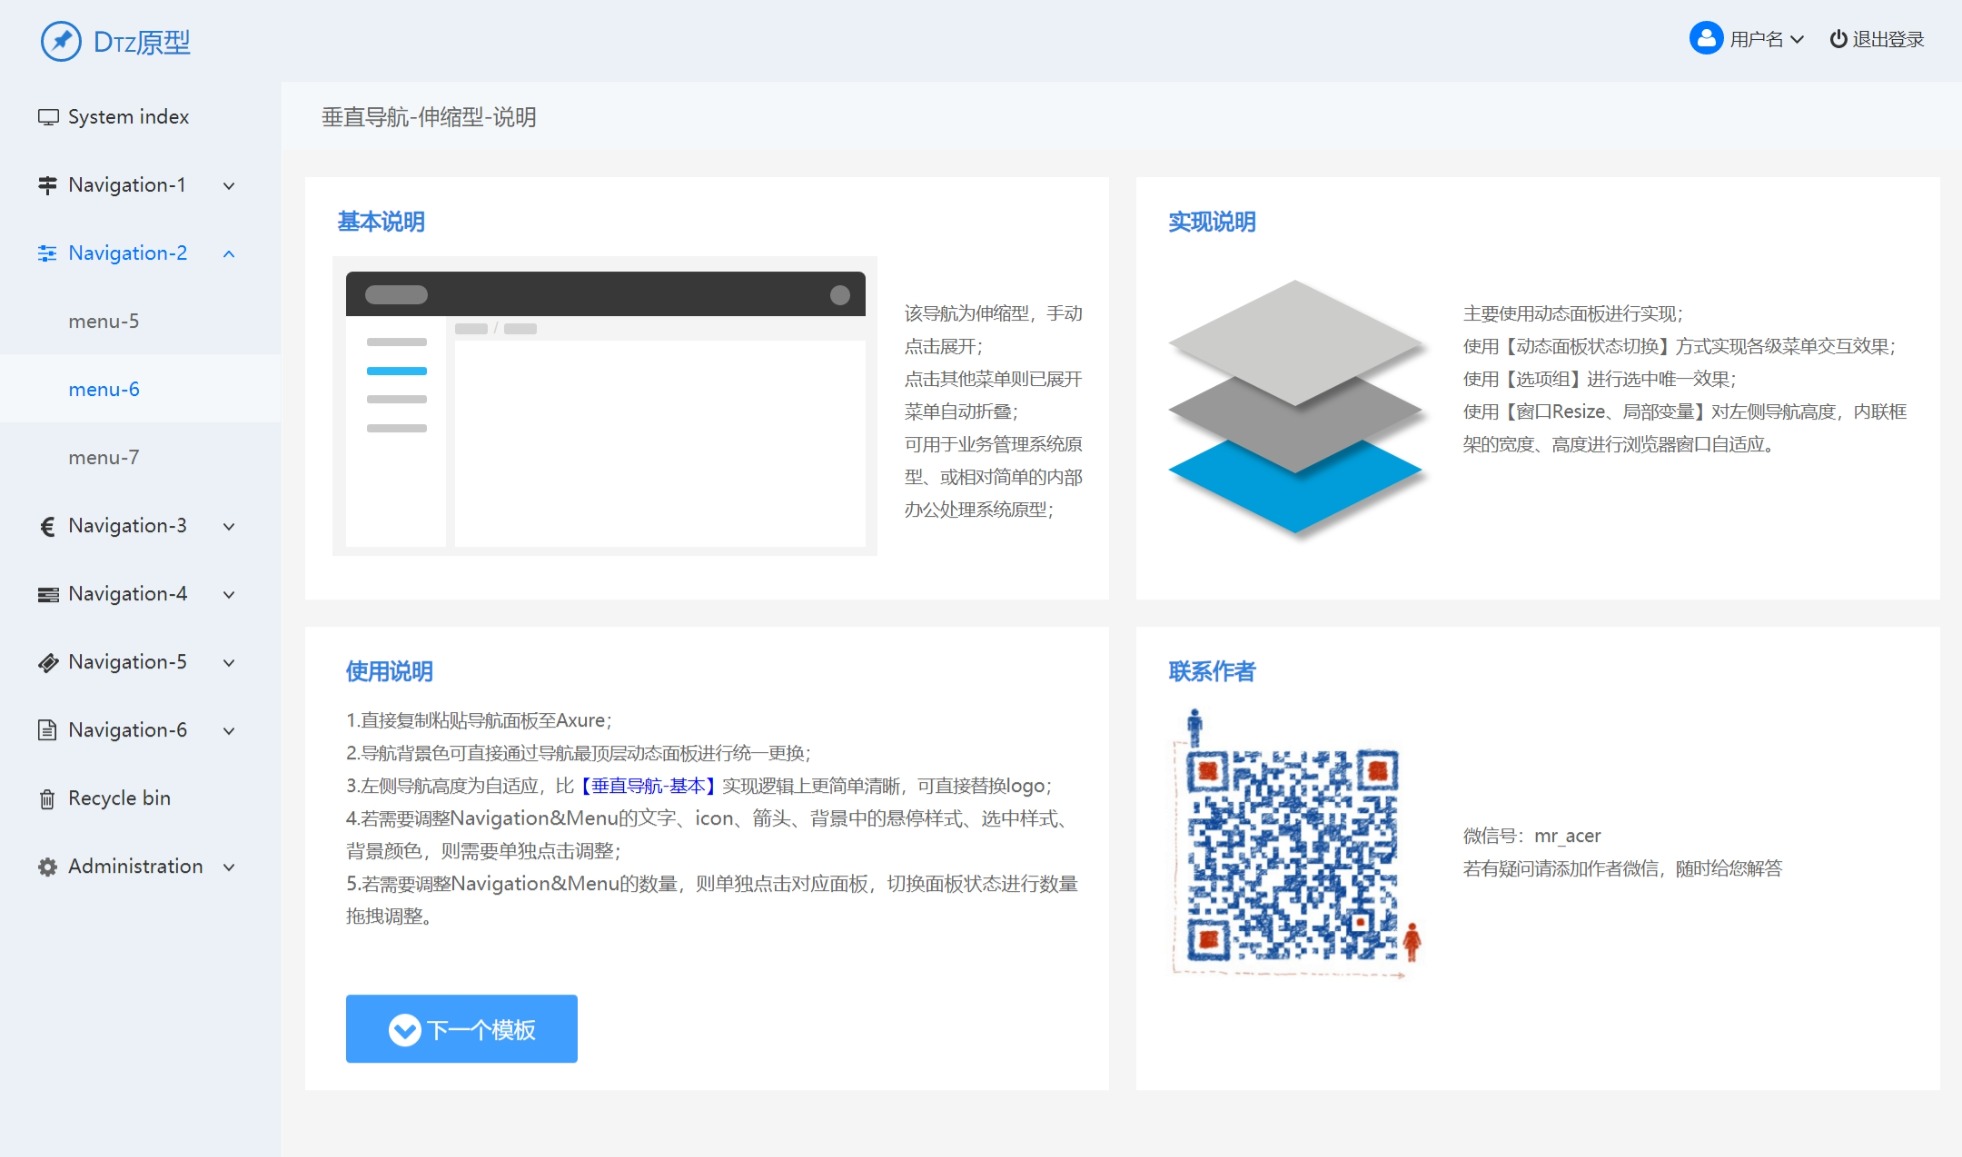Click the down-arrow circle icon on 下一个模板
This screenshot has height=1157, width=1962.
(x=404, y=1029)
